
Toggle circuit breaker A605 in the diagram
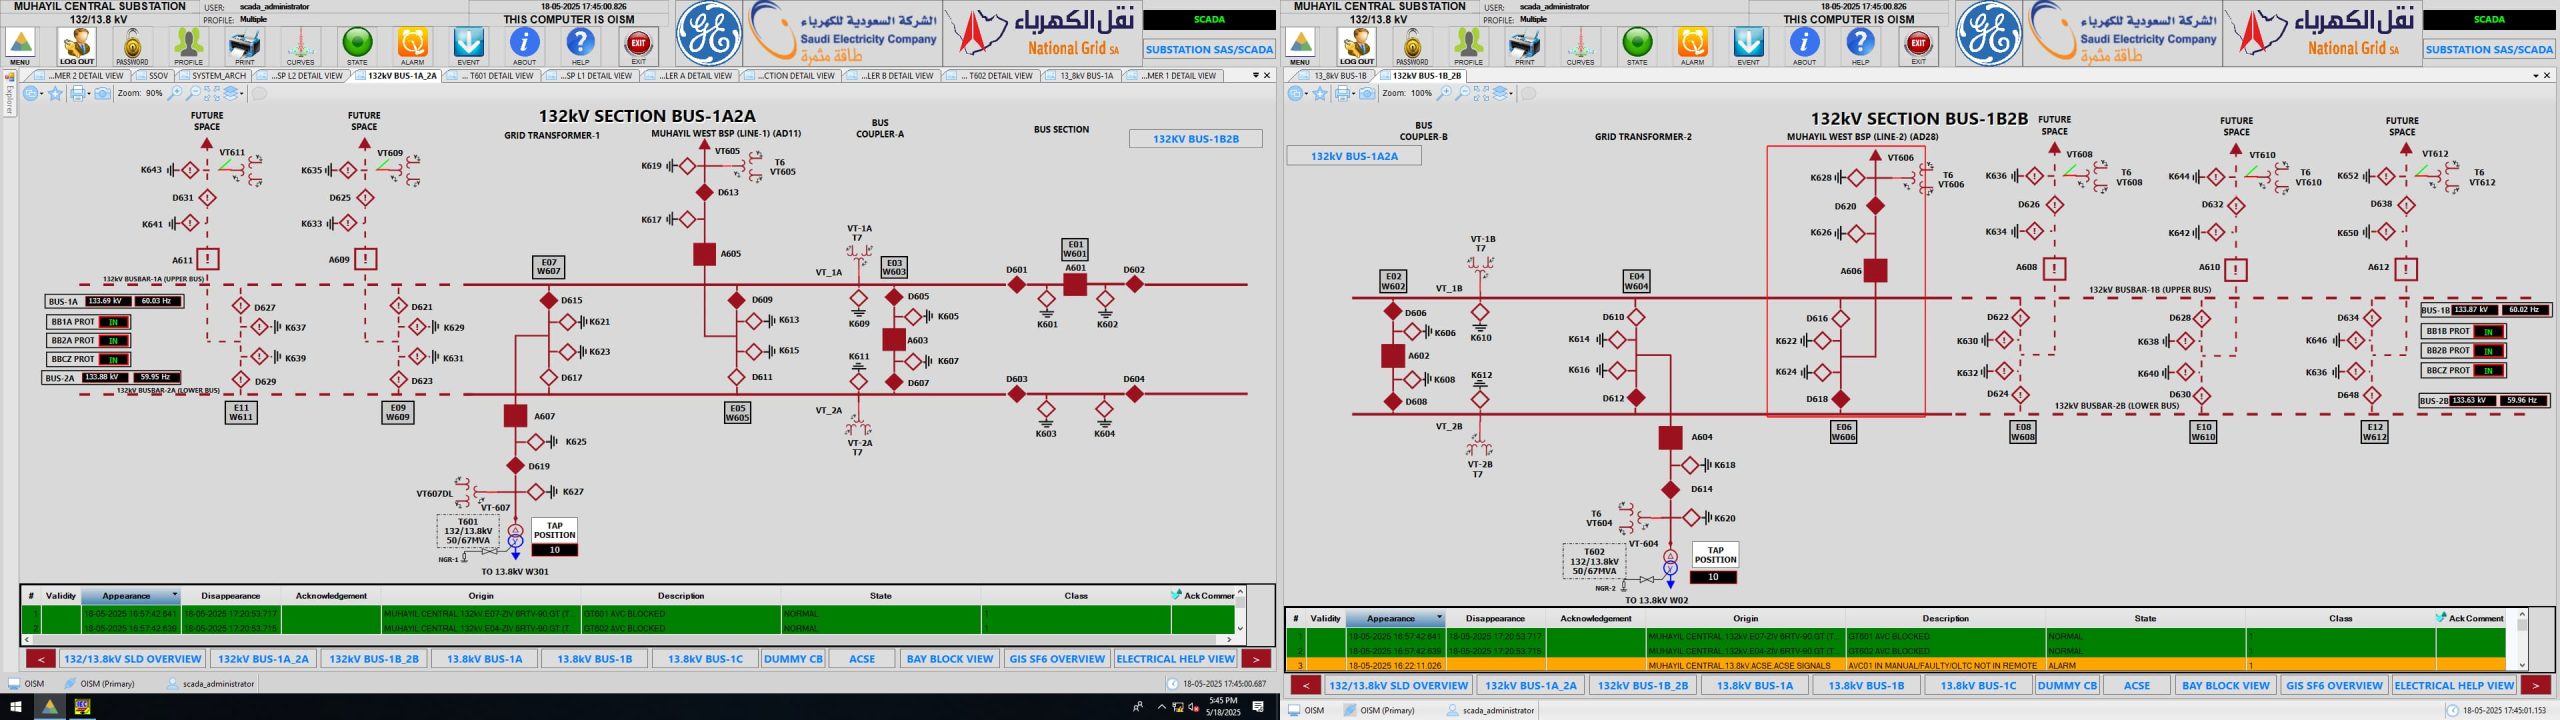coord(704,254)
